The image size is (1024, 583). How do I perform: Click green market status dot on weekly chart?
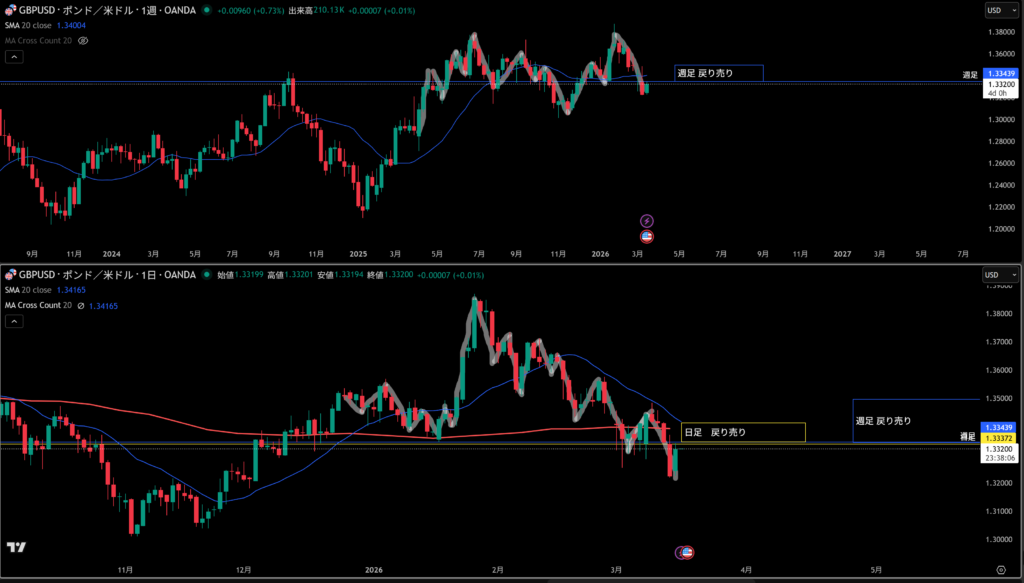[206, 10]
